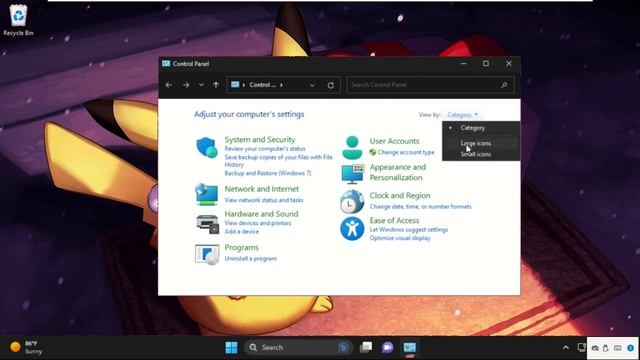640x360 pixels.
Task: Open the Clock and Region icon
Action: 352,202
